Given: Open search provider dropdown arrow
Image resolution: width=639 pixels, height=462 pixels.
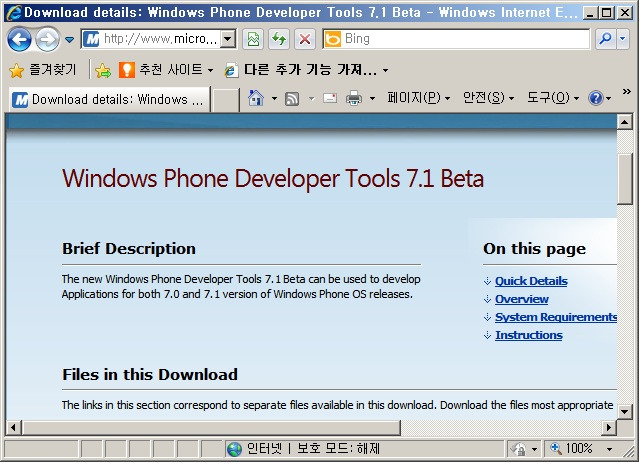Looking at the screenshot, I should [x=622, y=39].
